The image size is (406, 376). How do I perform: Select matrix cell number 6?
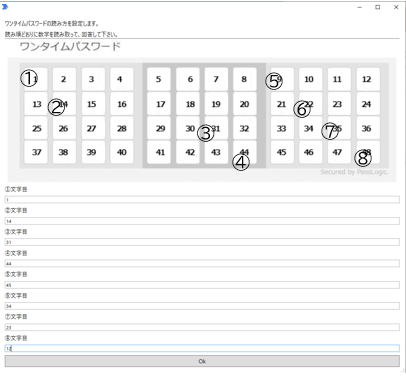coord(188,79)
